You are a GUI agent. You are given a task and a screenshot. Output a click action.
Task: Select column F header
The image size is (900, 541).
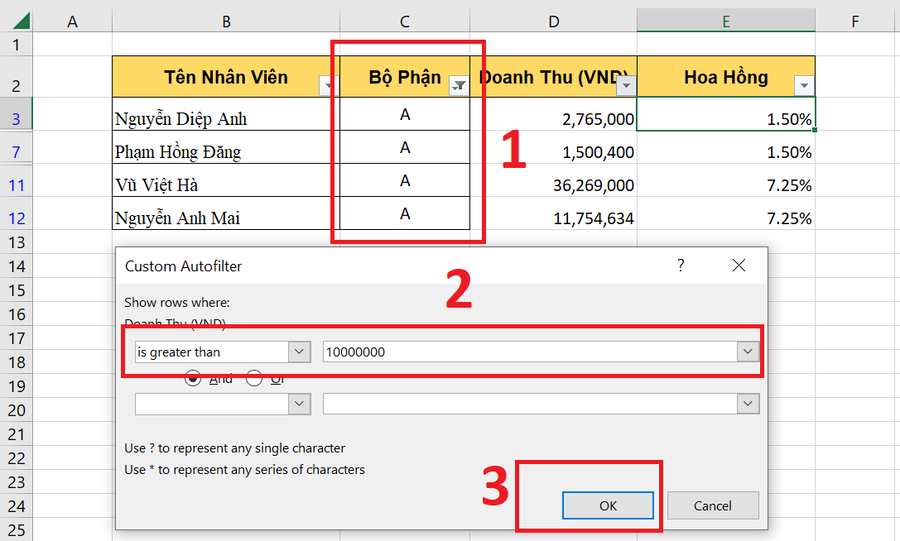(855, 22)
